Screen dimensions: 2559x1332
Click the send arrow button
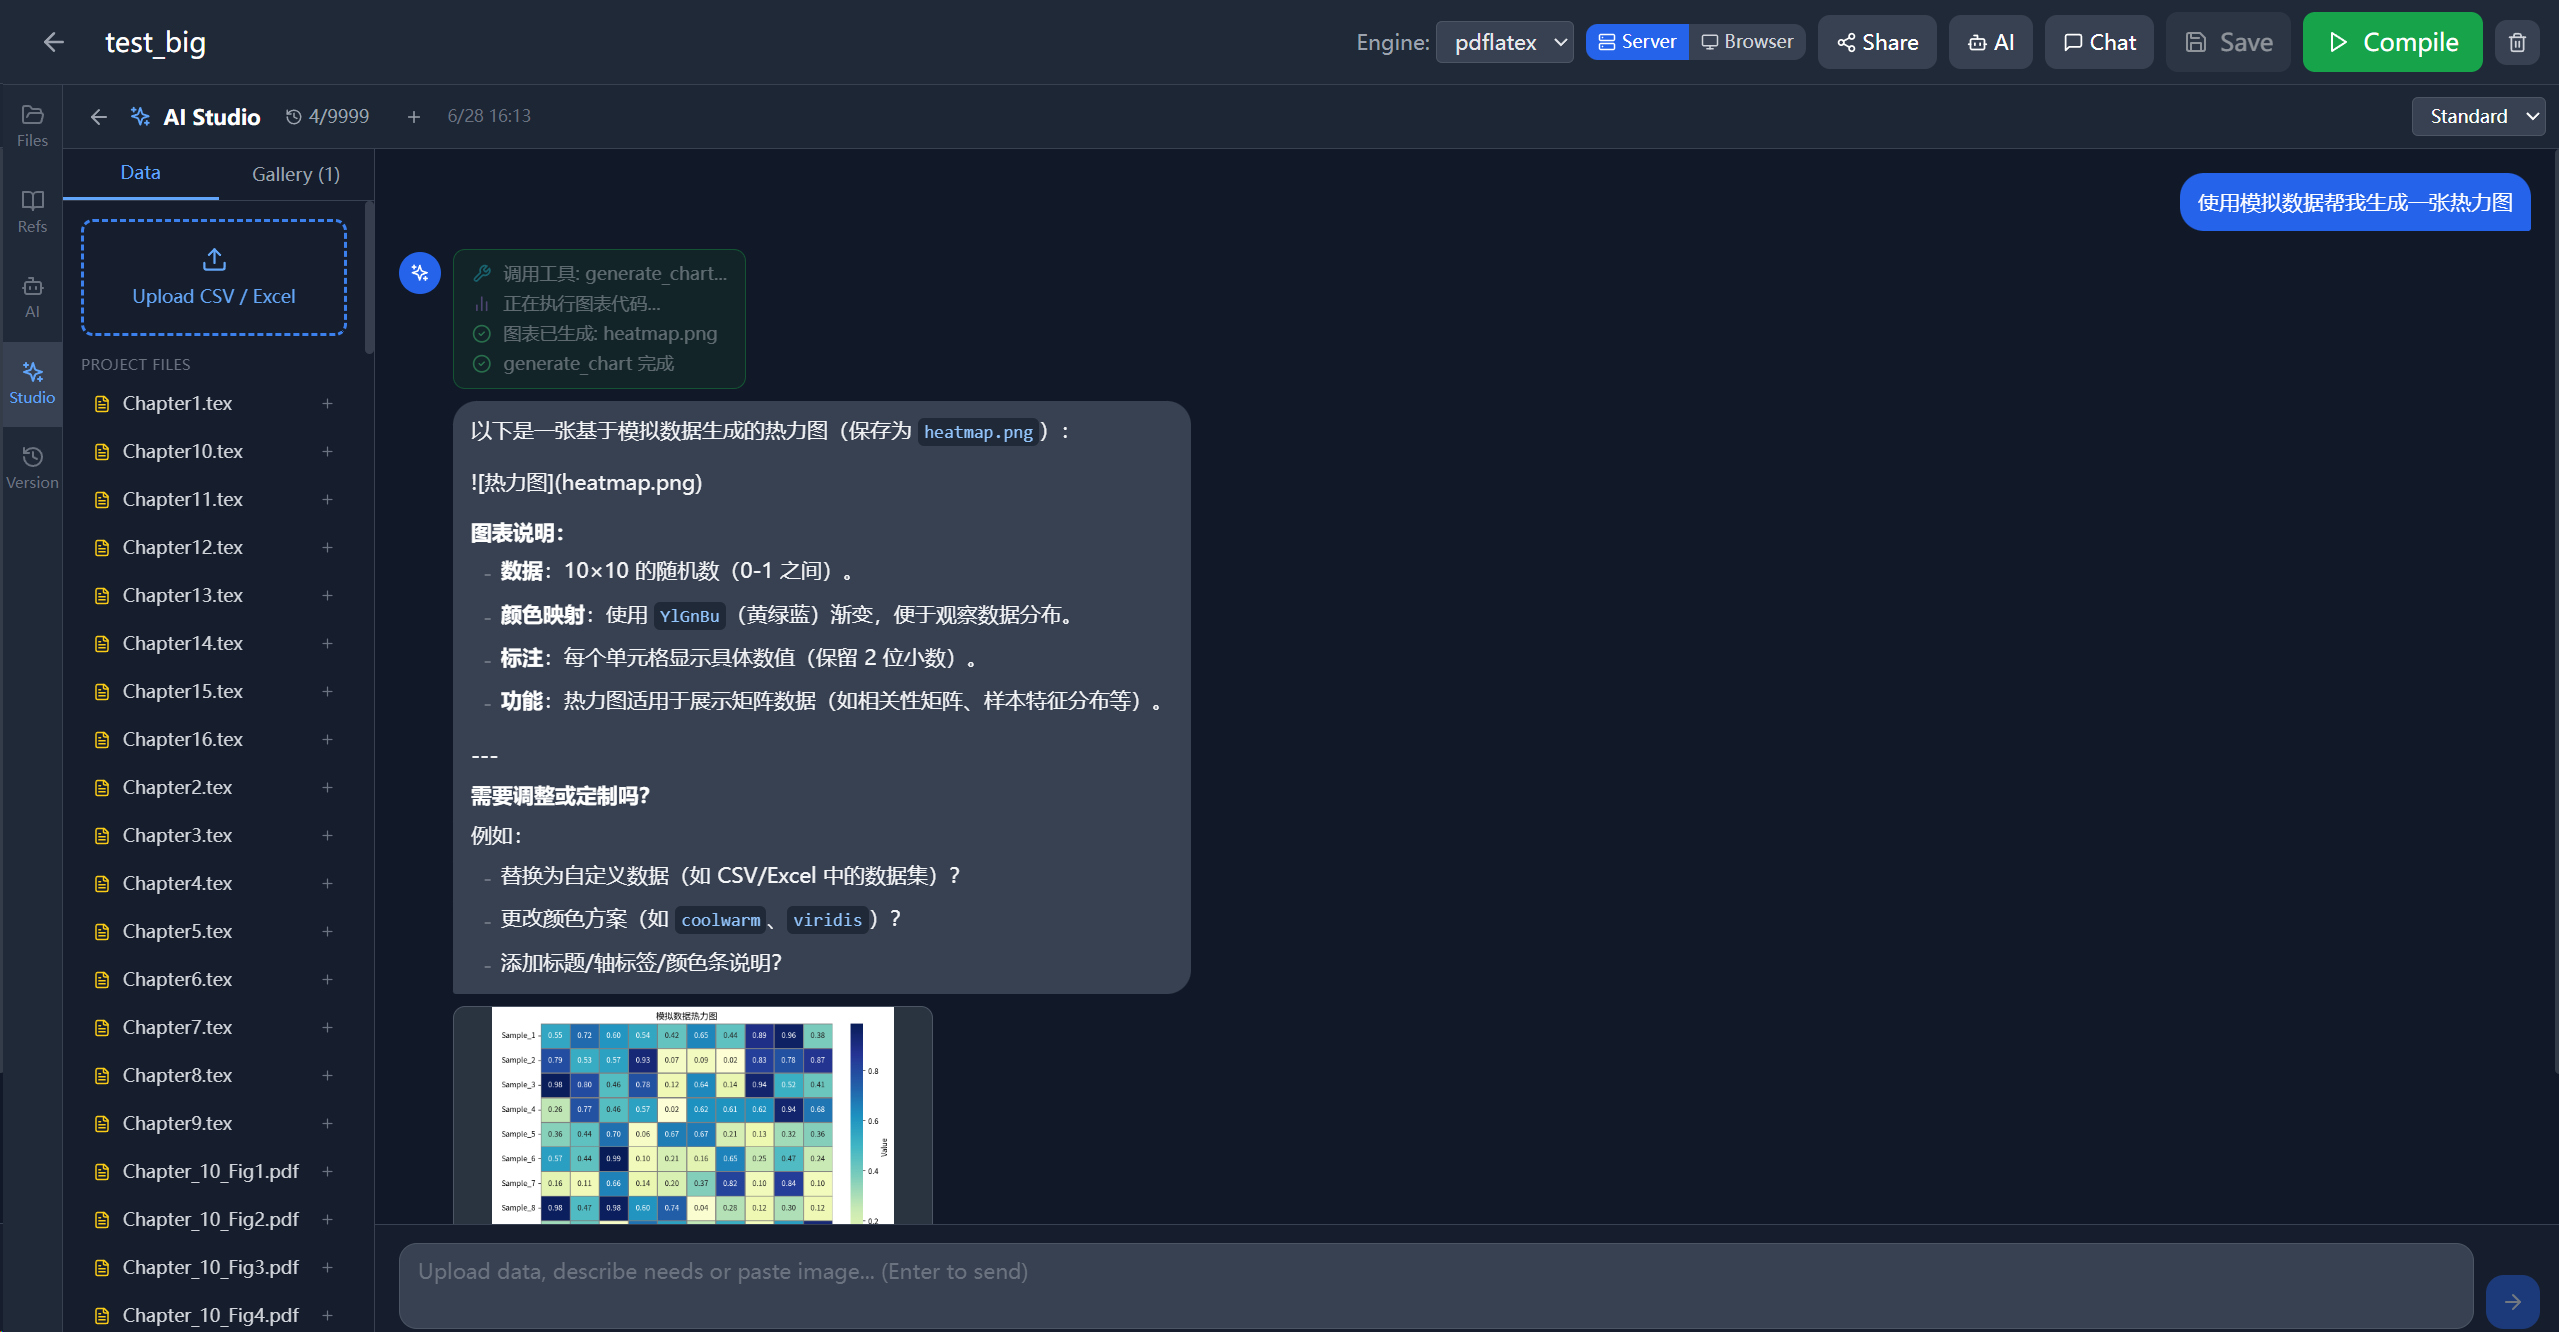[x=2512, y=1301]
